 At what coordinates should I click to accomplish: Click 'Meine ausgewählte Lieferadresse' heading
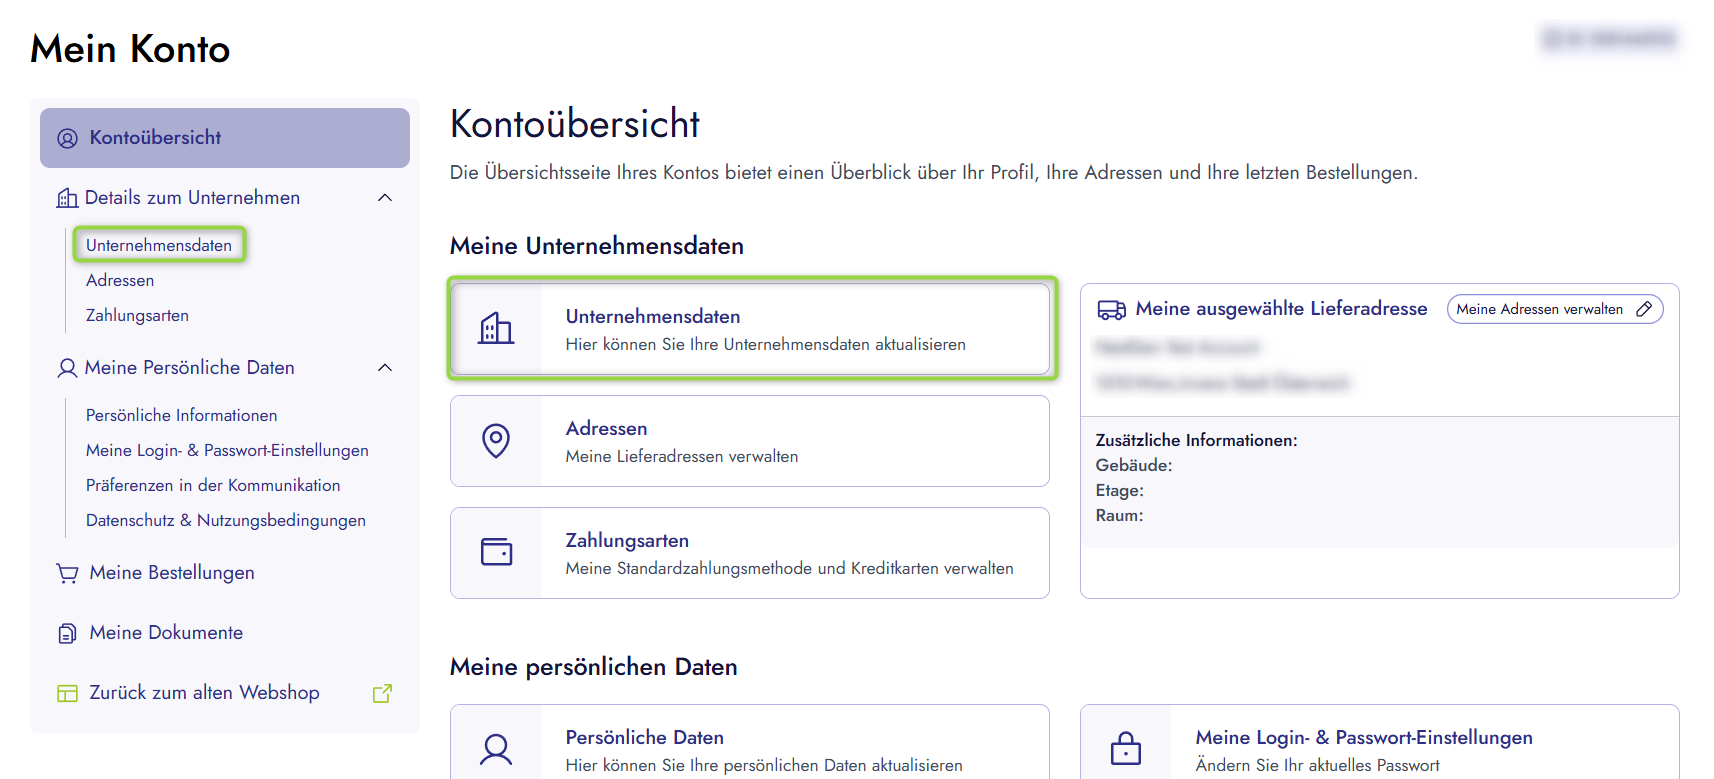[x=1282, y=309]
